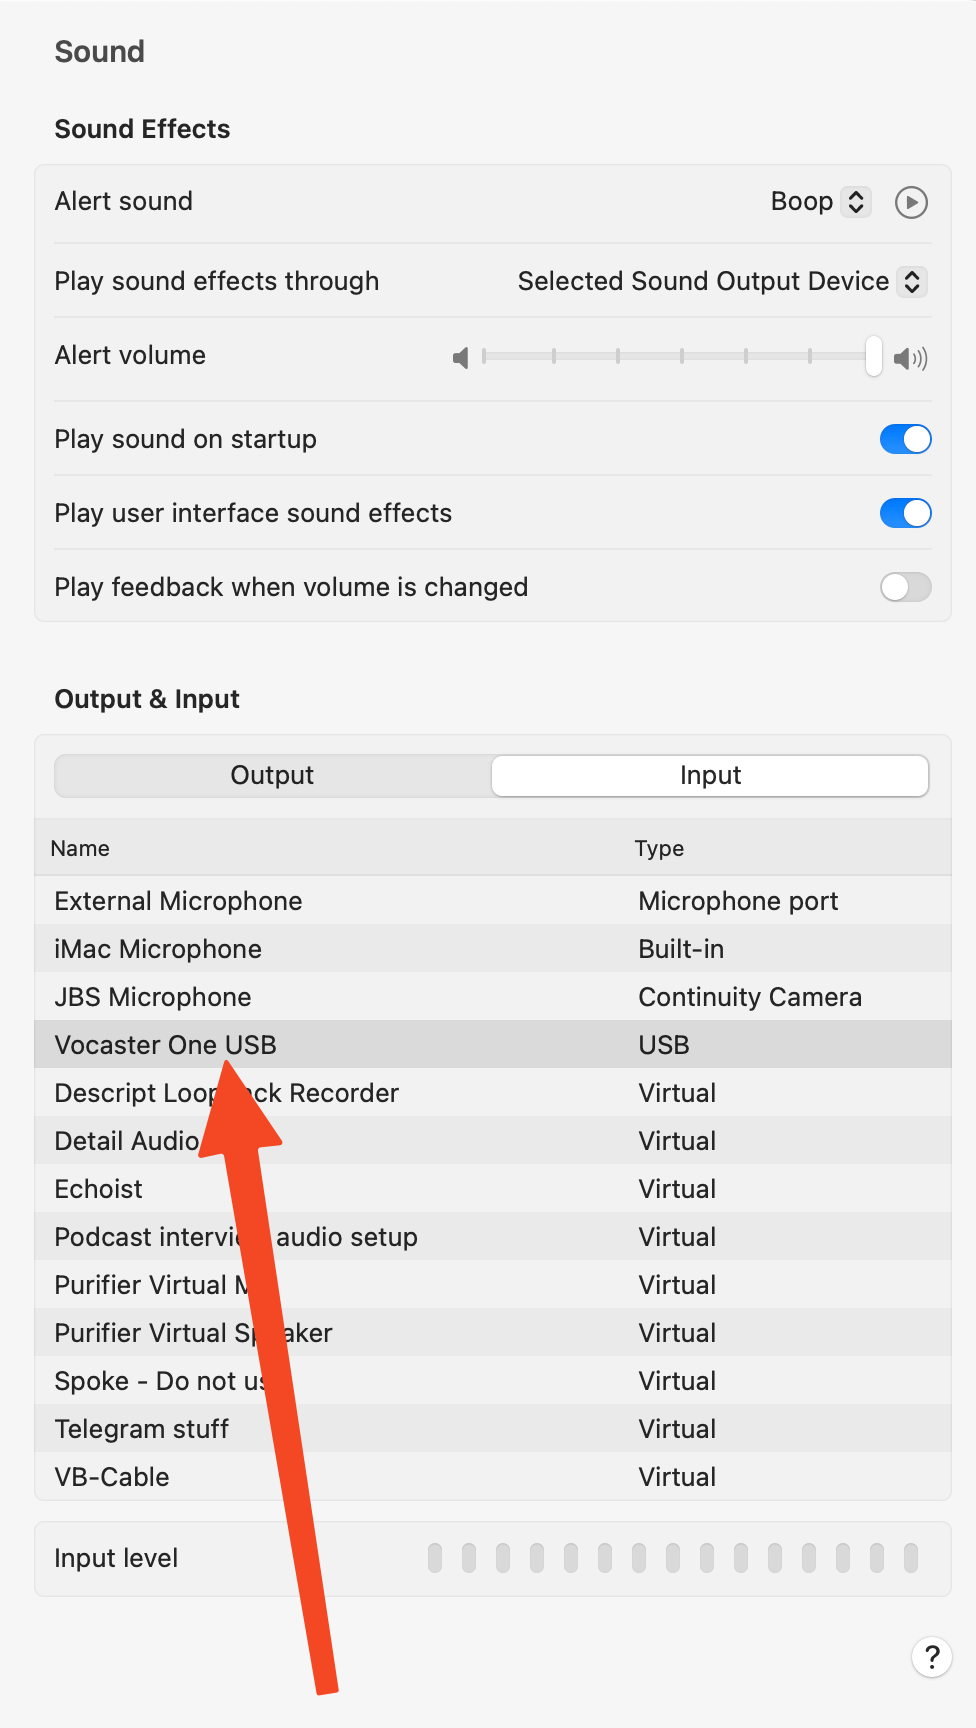Click the low volume speaker icon

461,357
